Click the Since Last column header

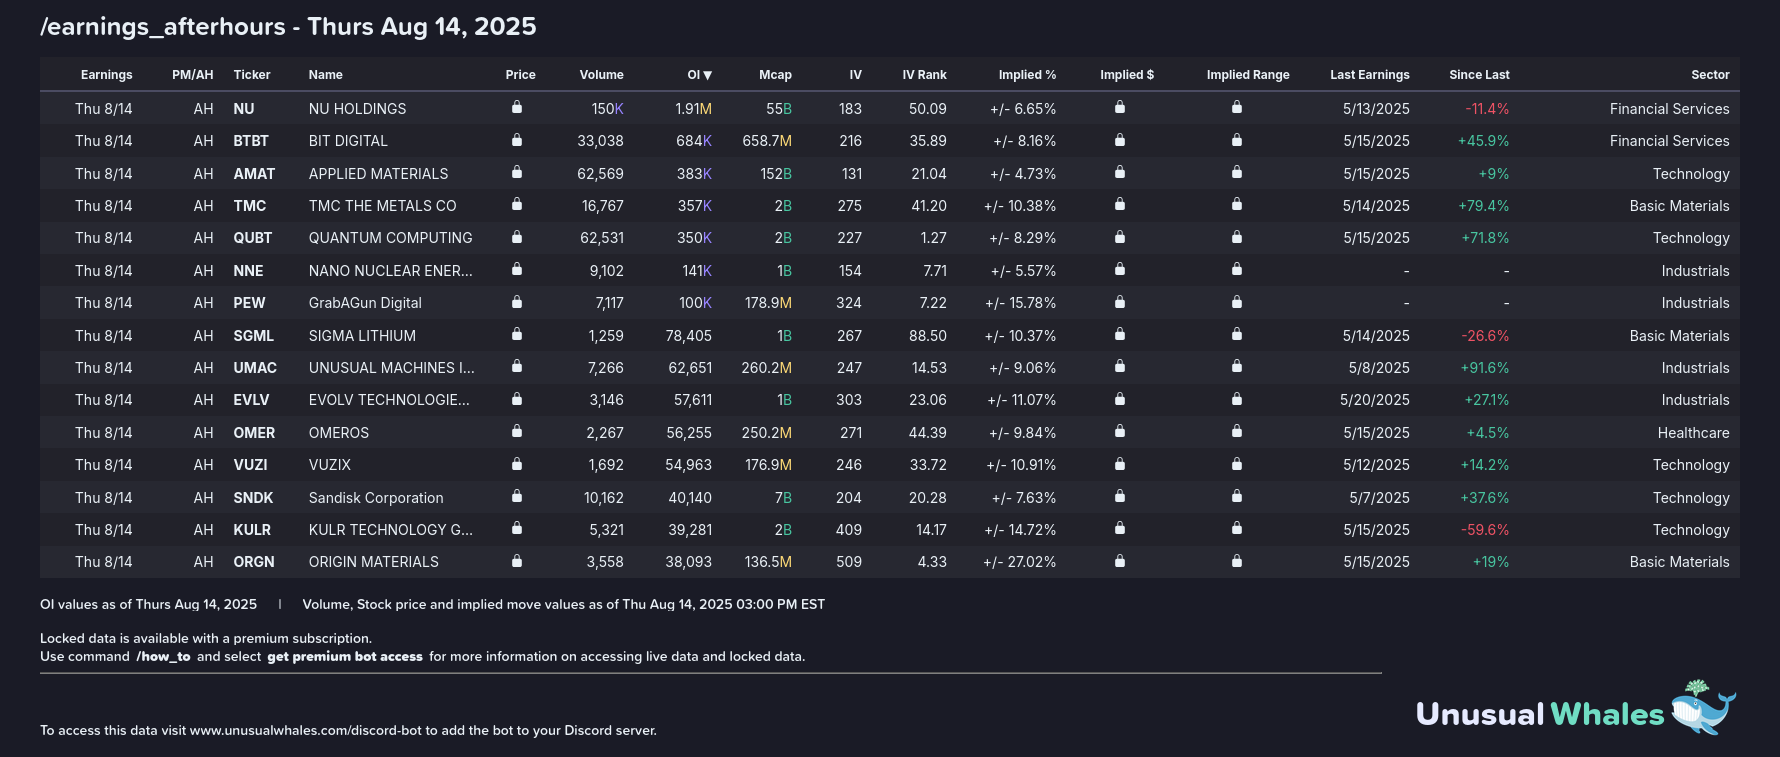coord(1479,75)
